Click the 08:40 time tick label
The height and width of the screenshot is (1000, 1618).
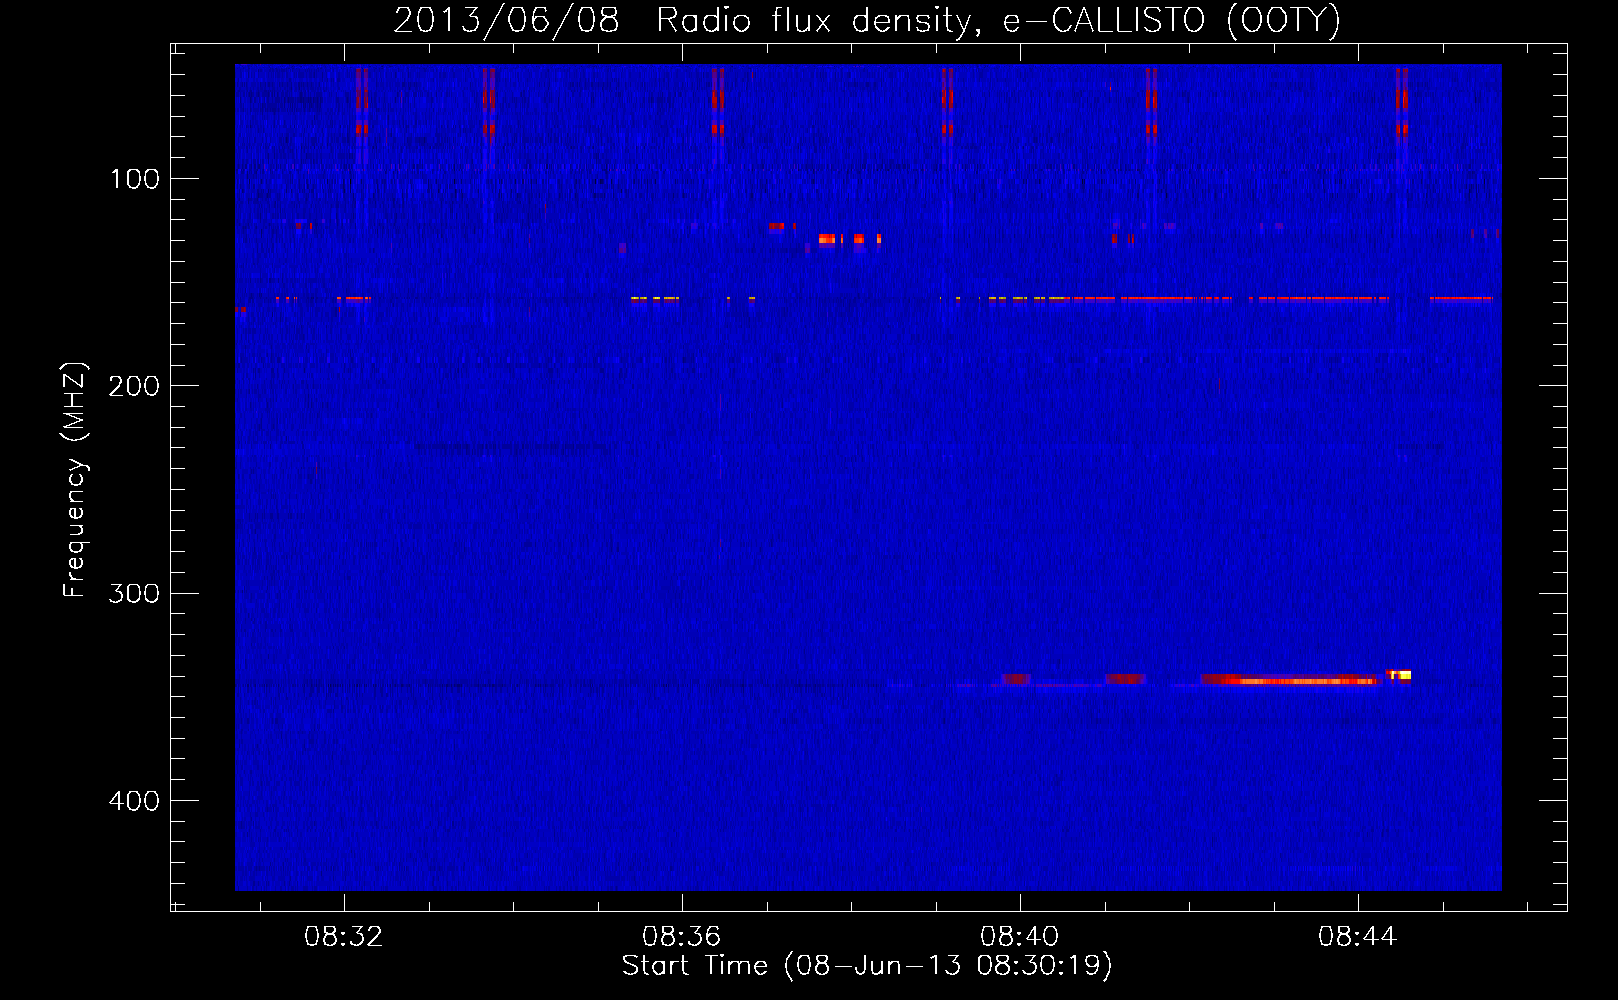point(1020,937)
